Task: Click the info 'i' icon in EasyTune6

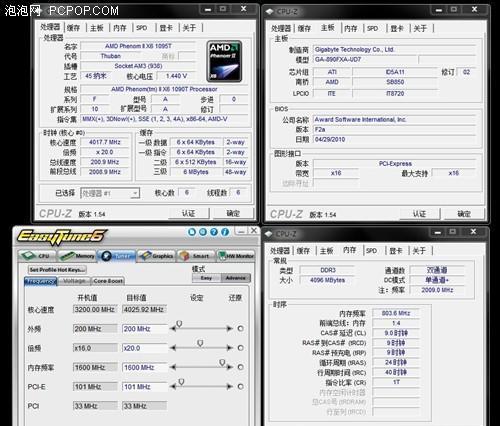Action: 225,232
